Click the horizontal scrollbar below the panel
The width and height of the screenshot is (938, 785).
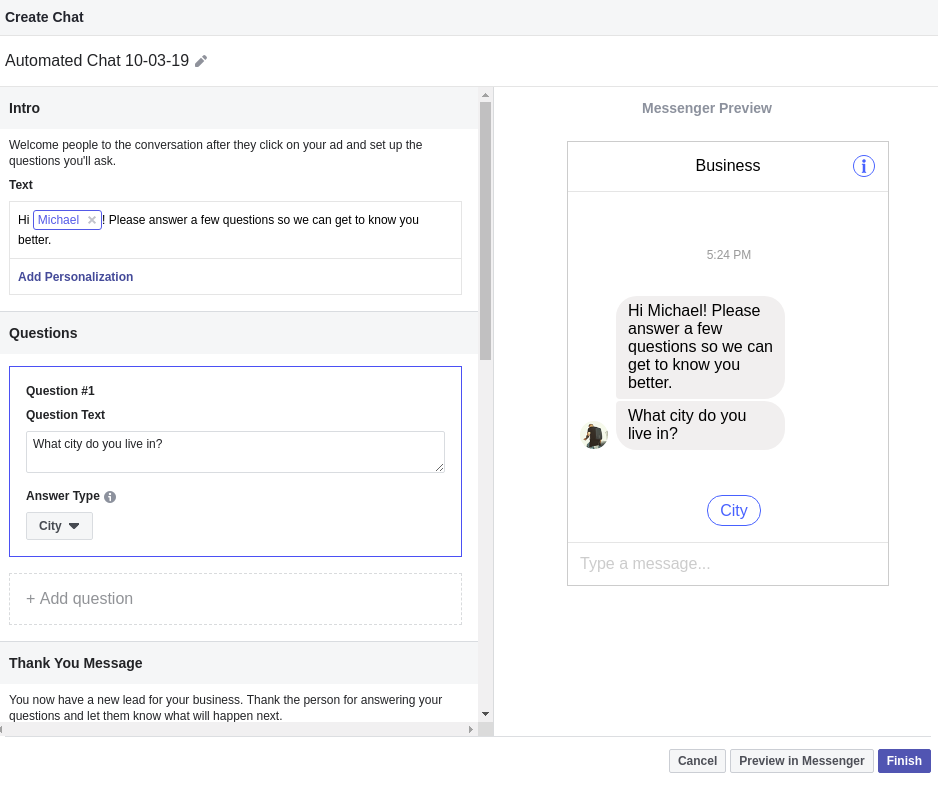(235, 730)
